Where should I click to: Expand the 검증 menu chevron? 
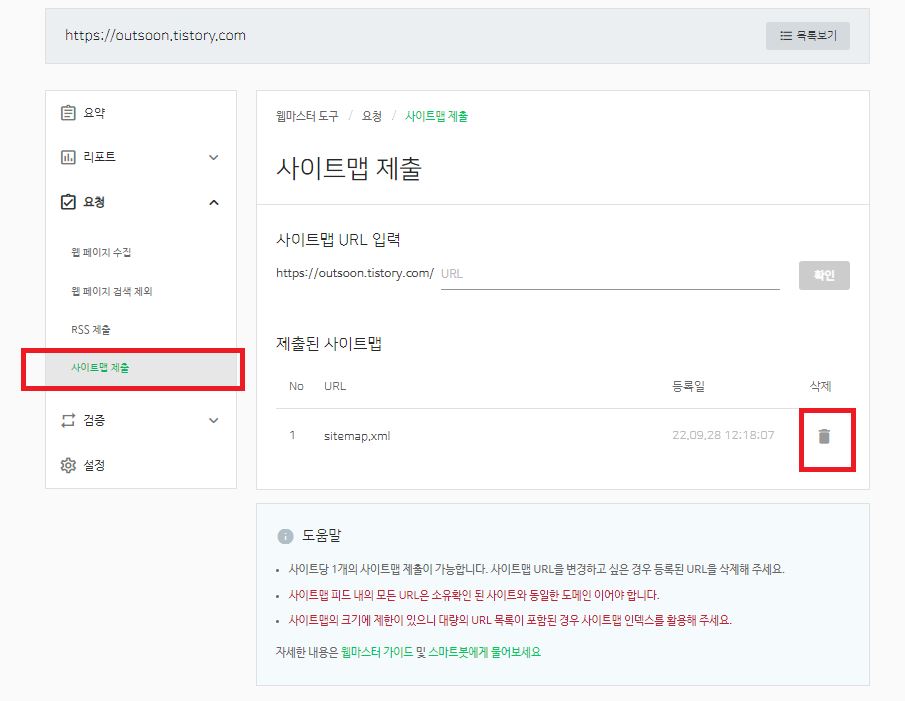pyautogui.click(x=214, y=421)
